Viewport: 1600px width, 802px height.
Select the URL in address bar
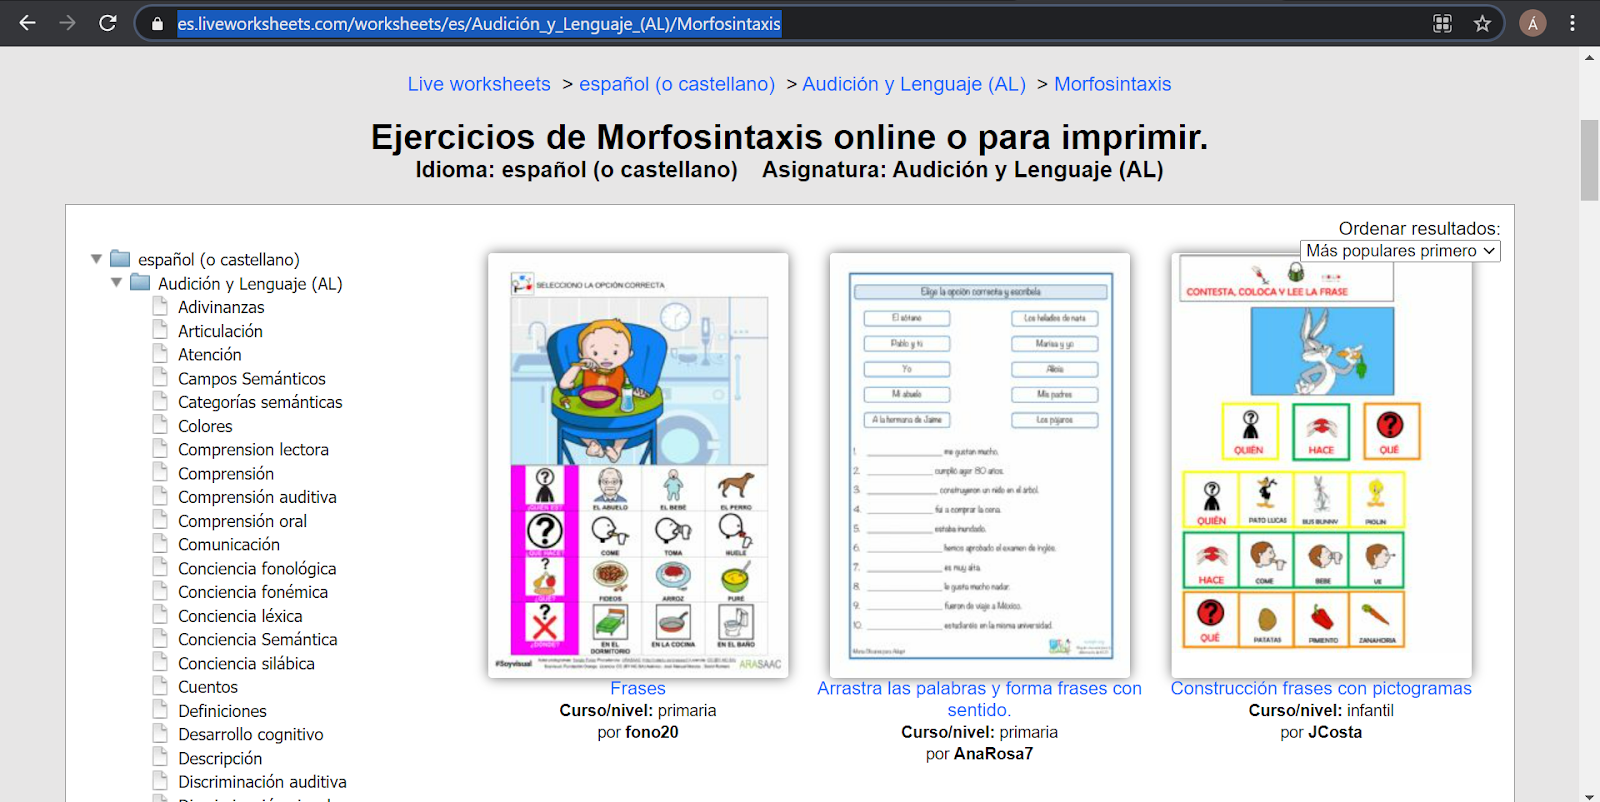coord(479,23)
